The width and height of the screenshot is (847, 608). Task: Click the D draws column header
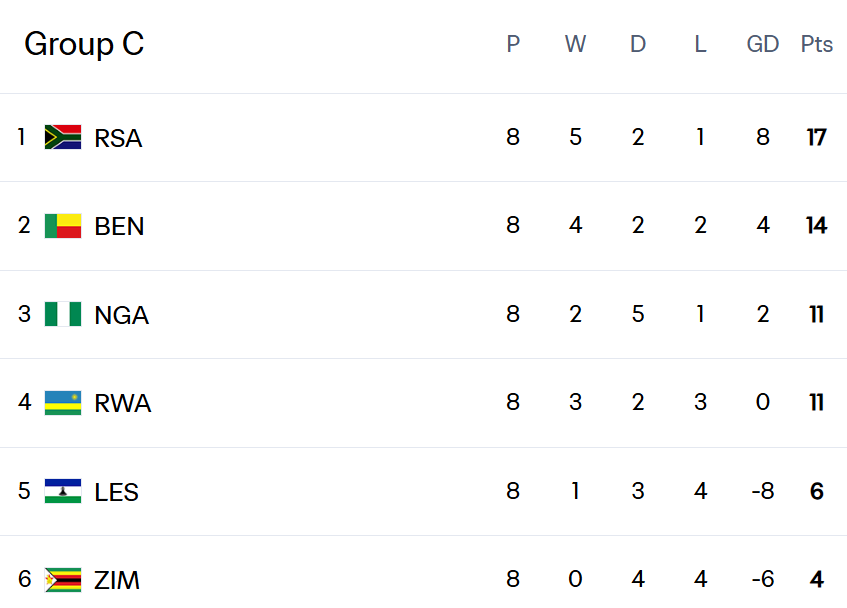click(x=638, y=44)
